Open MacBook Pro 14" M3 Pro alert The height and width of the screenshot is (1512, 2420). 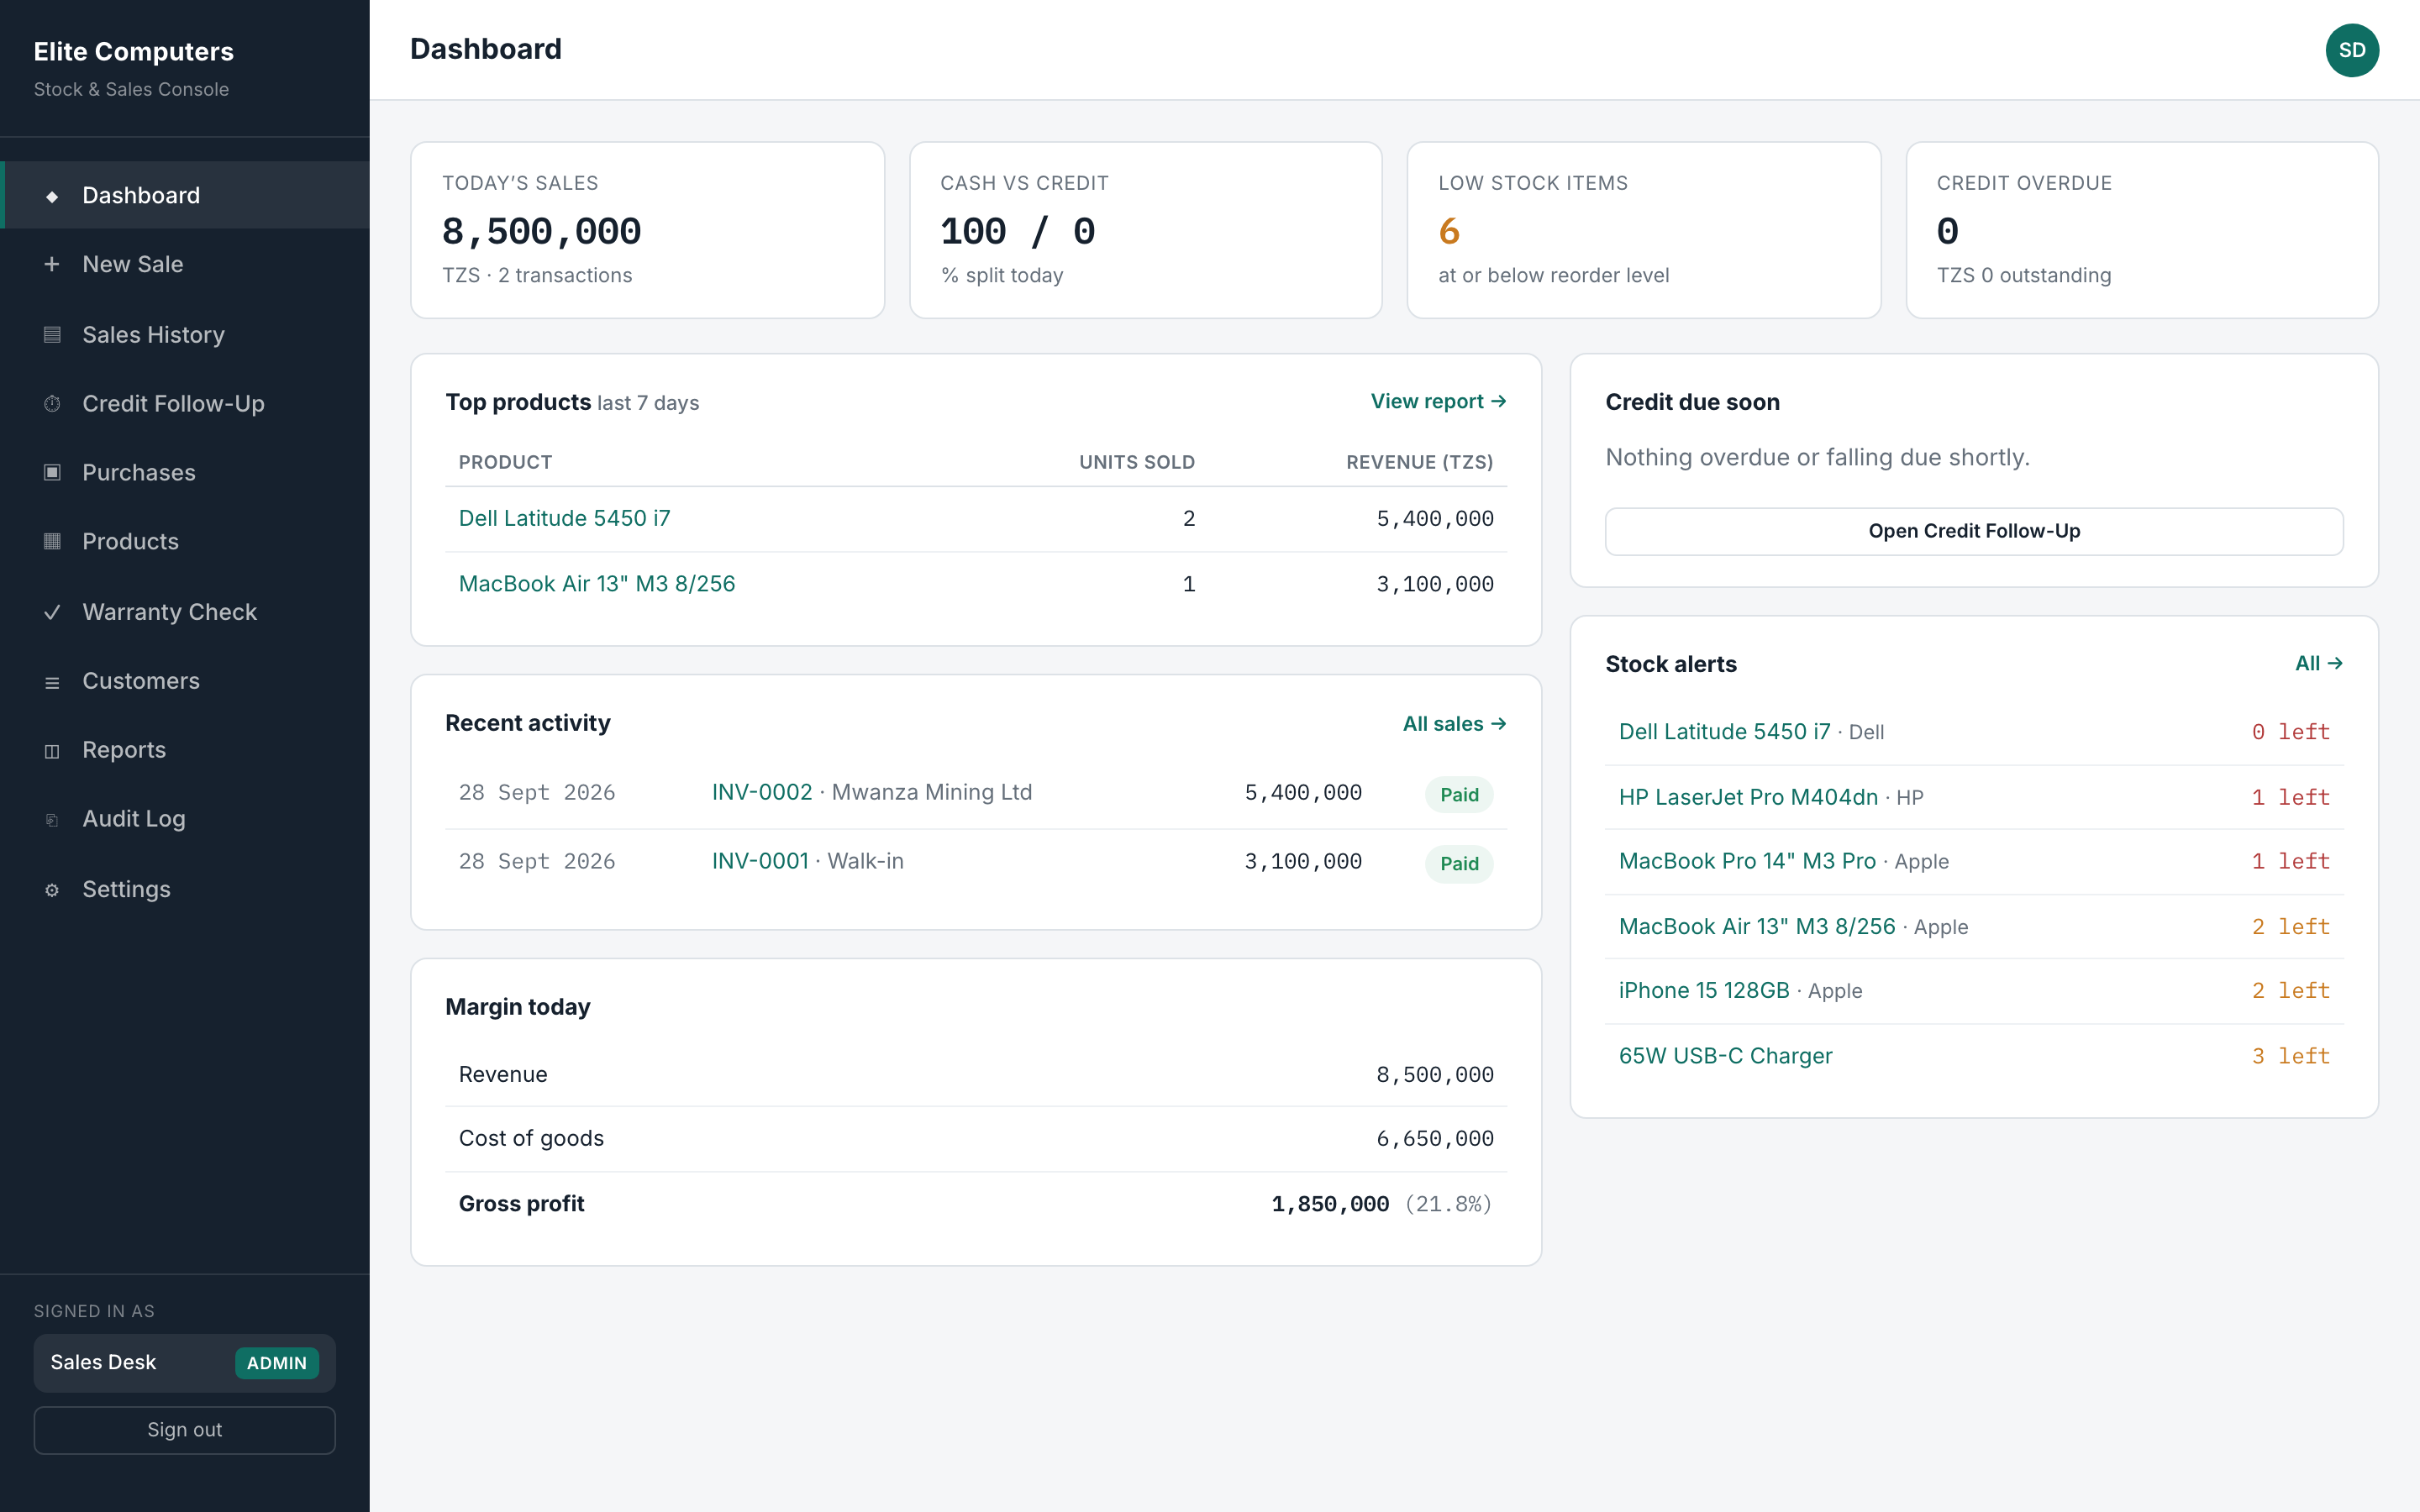coord(1747,861)
